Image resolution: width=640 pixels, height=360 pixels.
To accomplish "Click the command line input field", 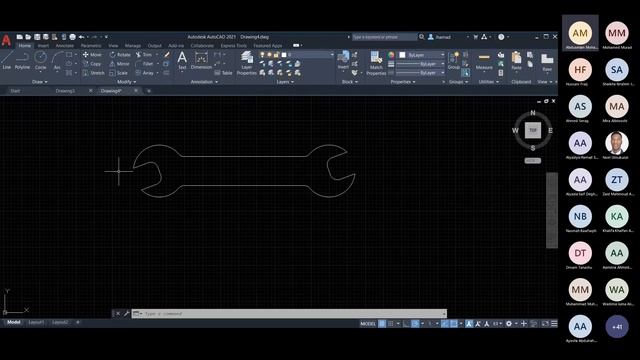I will tap(289, 313).
